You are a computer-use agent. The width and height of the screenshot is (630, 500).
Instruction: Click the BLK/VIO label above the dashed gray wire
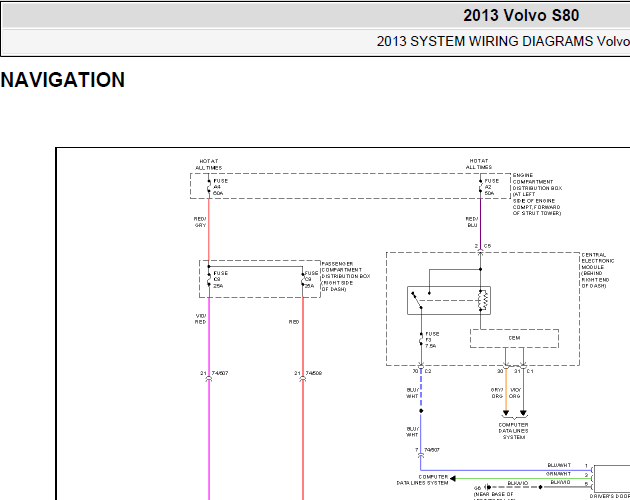(518, 483)
